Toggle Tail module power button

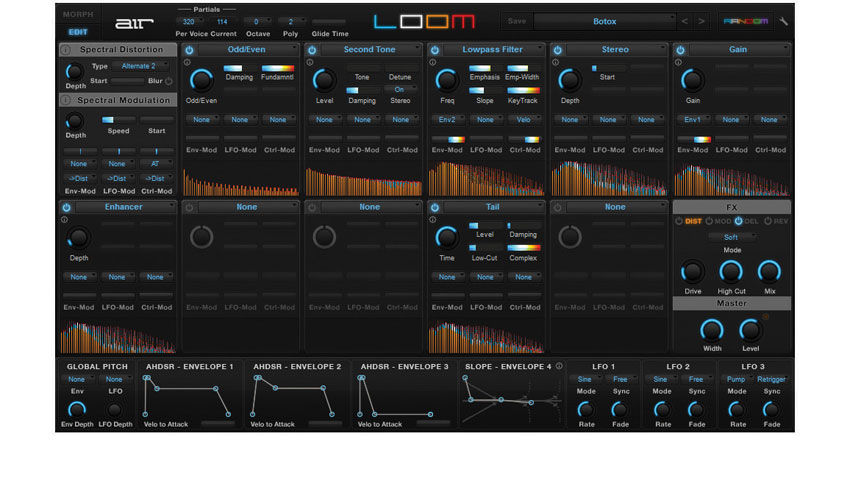click(435, 208)
